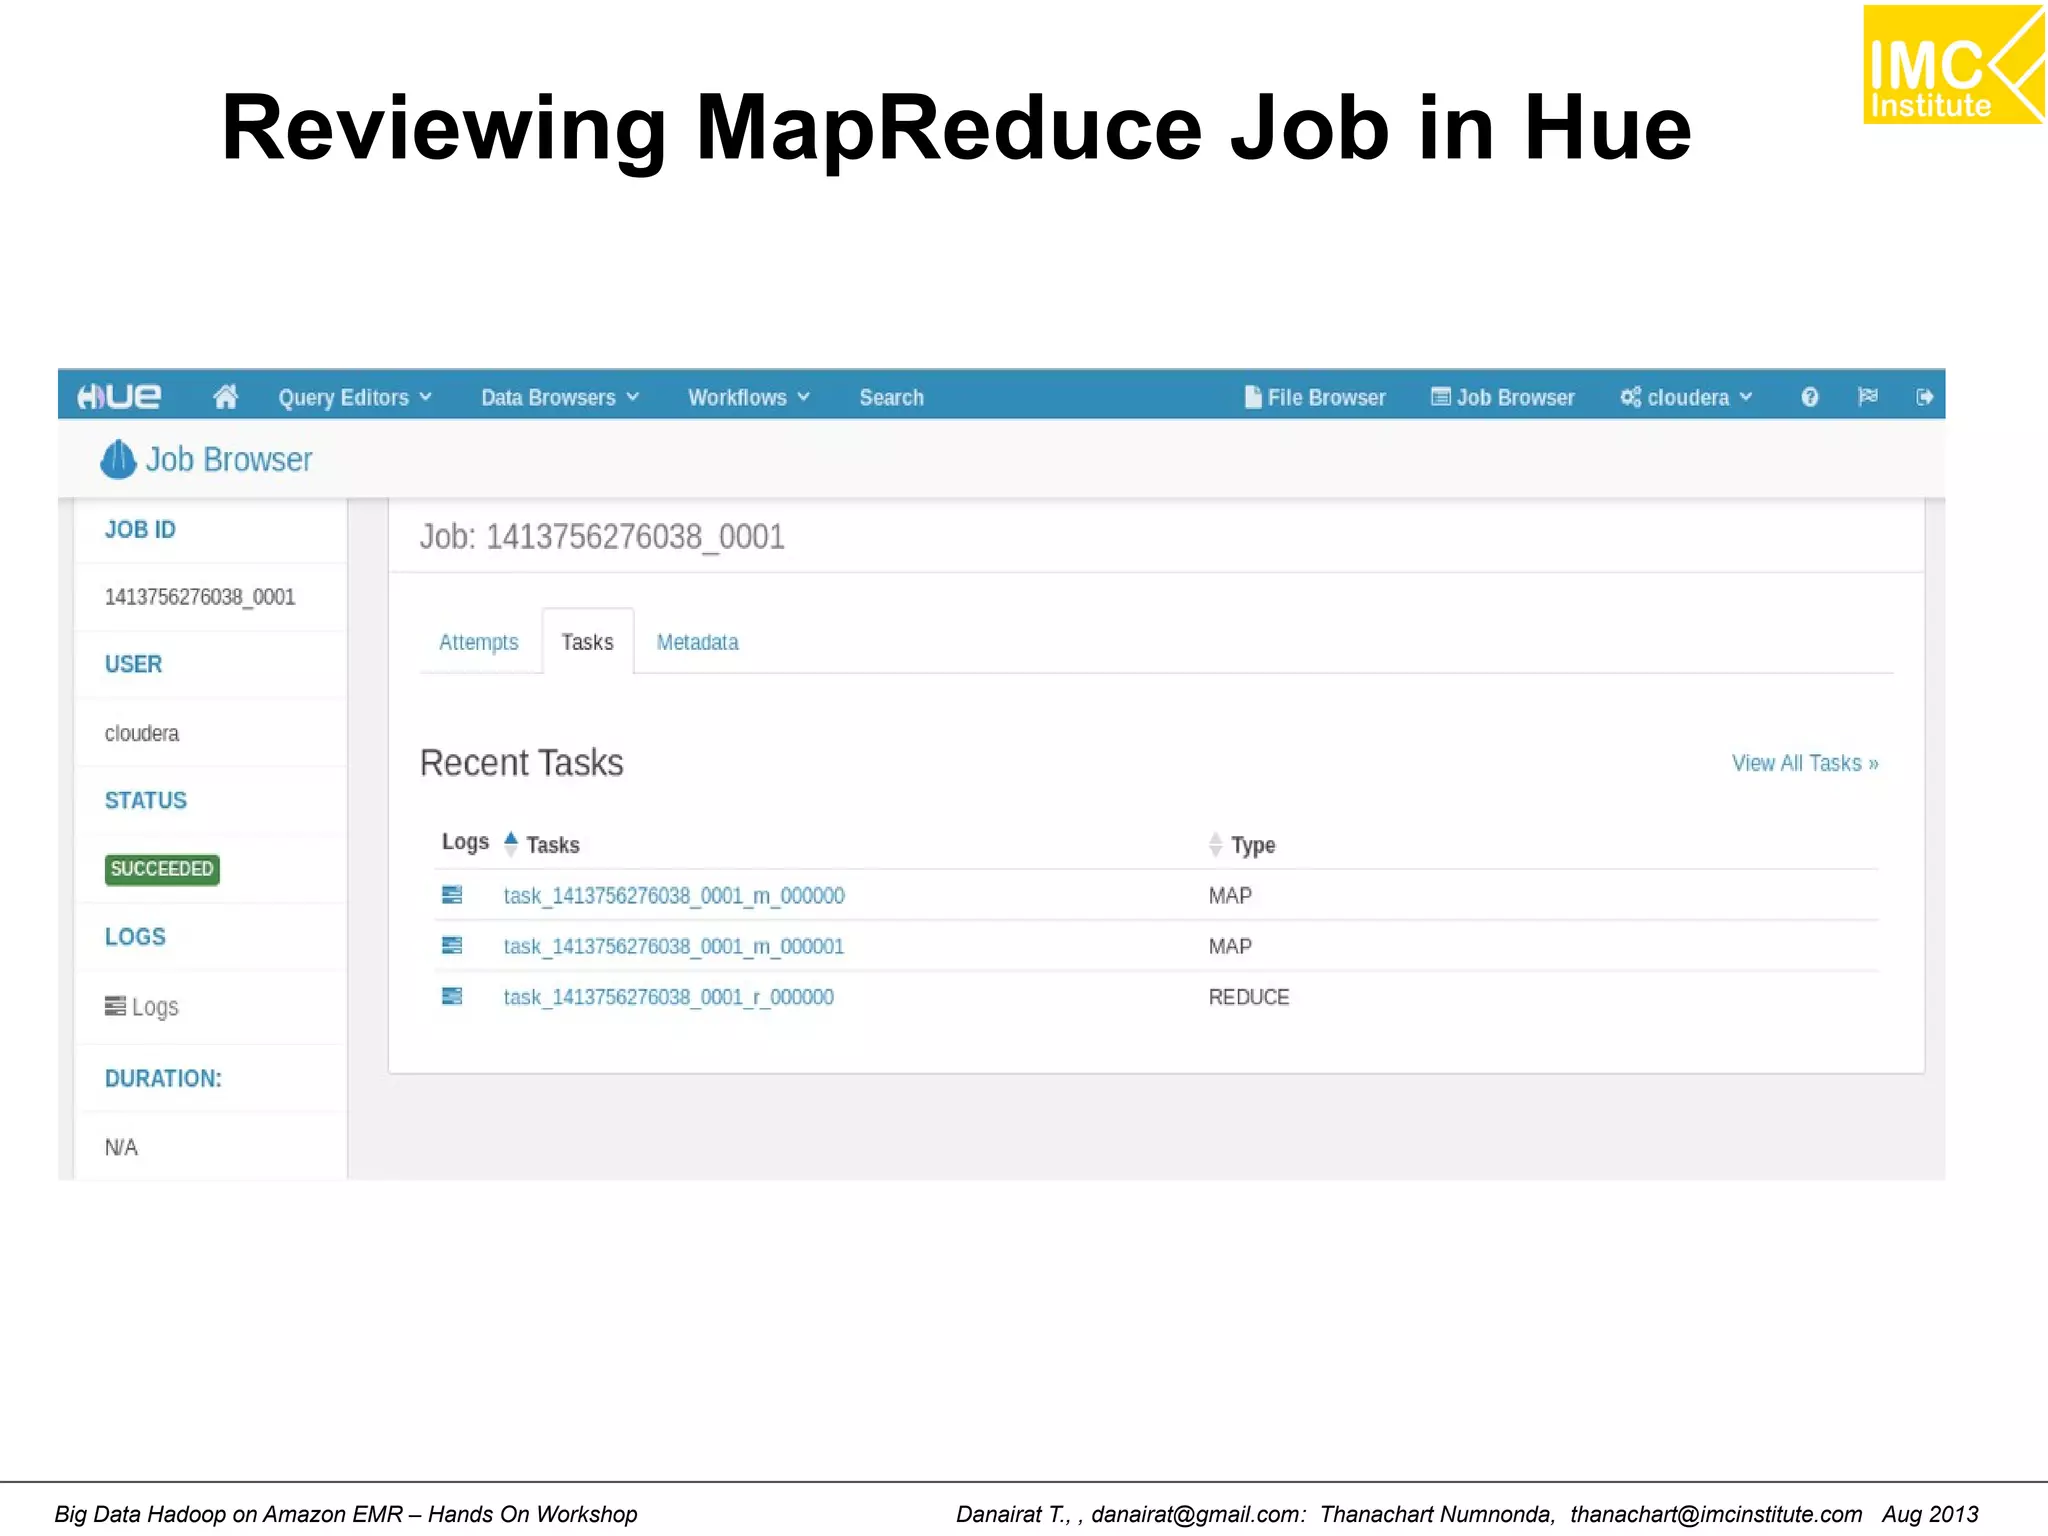Switch to the Attempts tab

click(x=479, y=642)
